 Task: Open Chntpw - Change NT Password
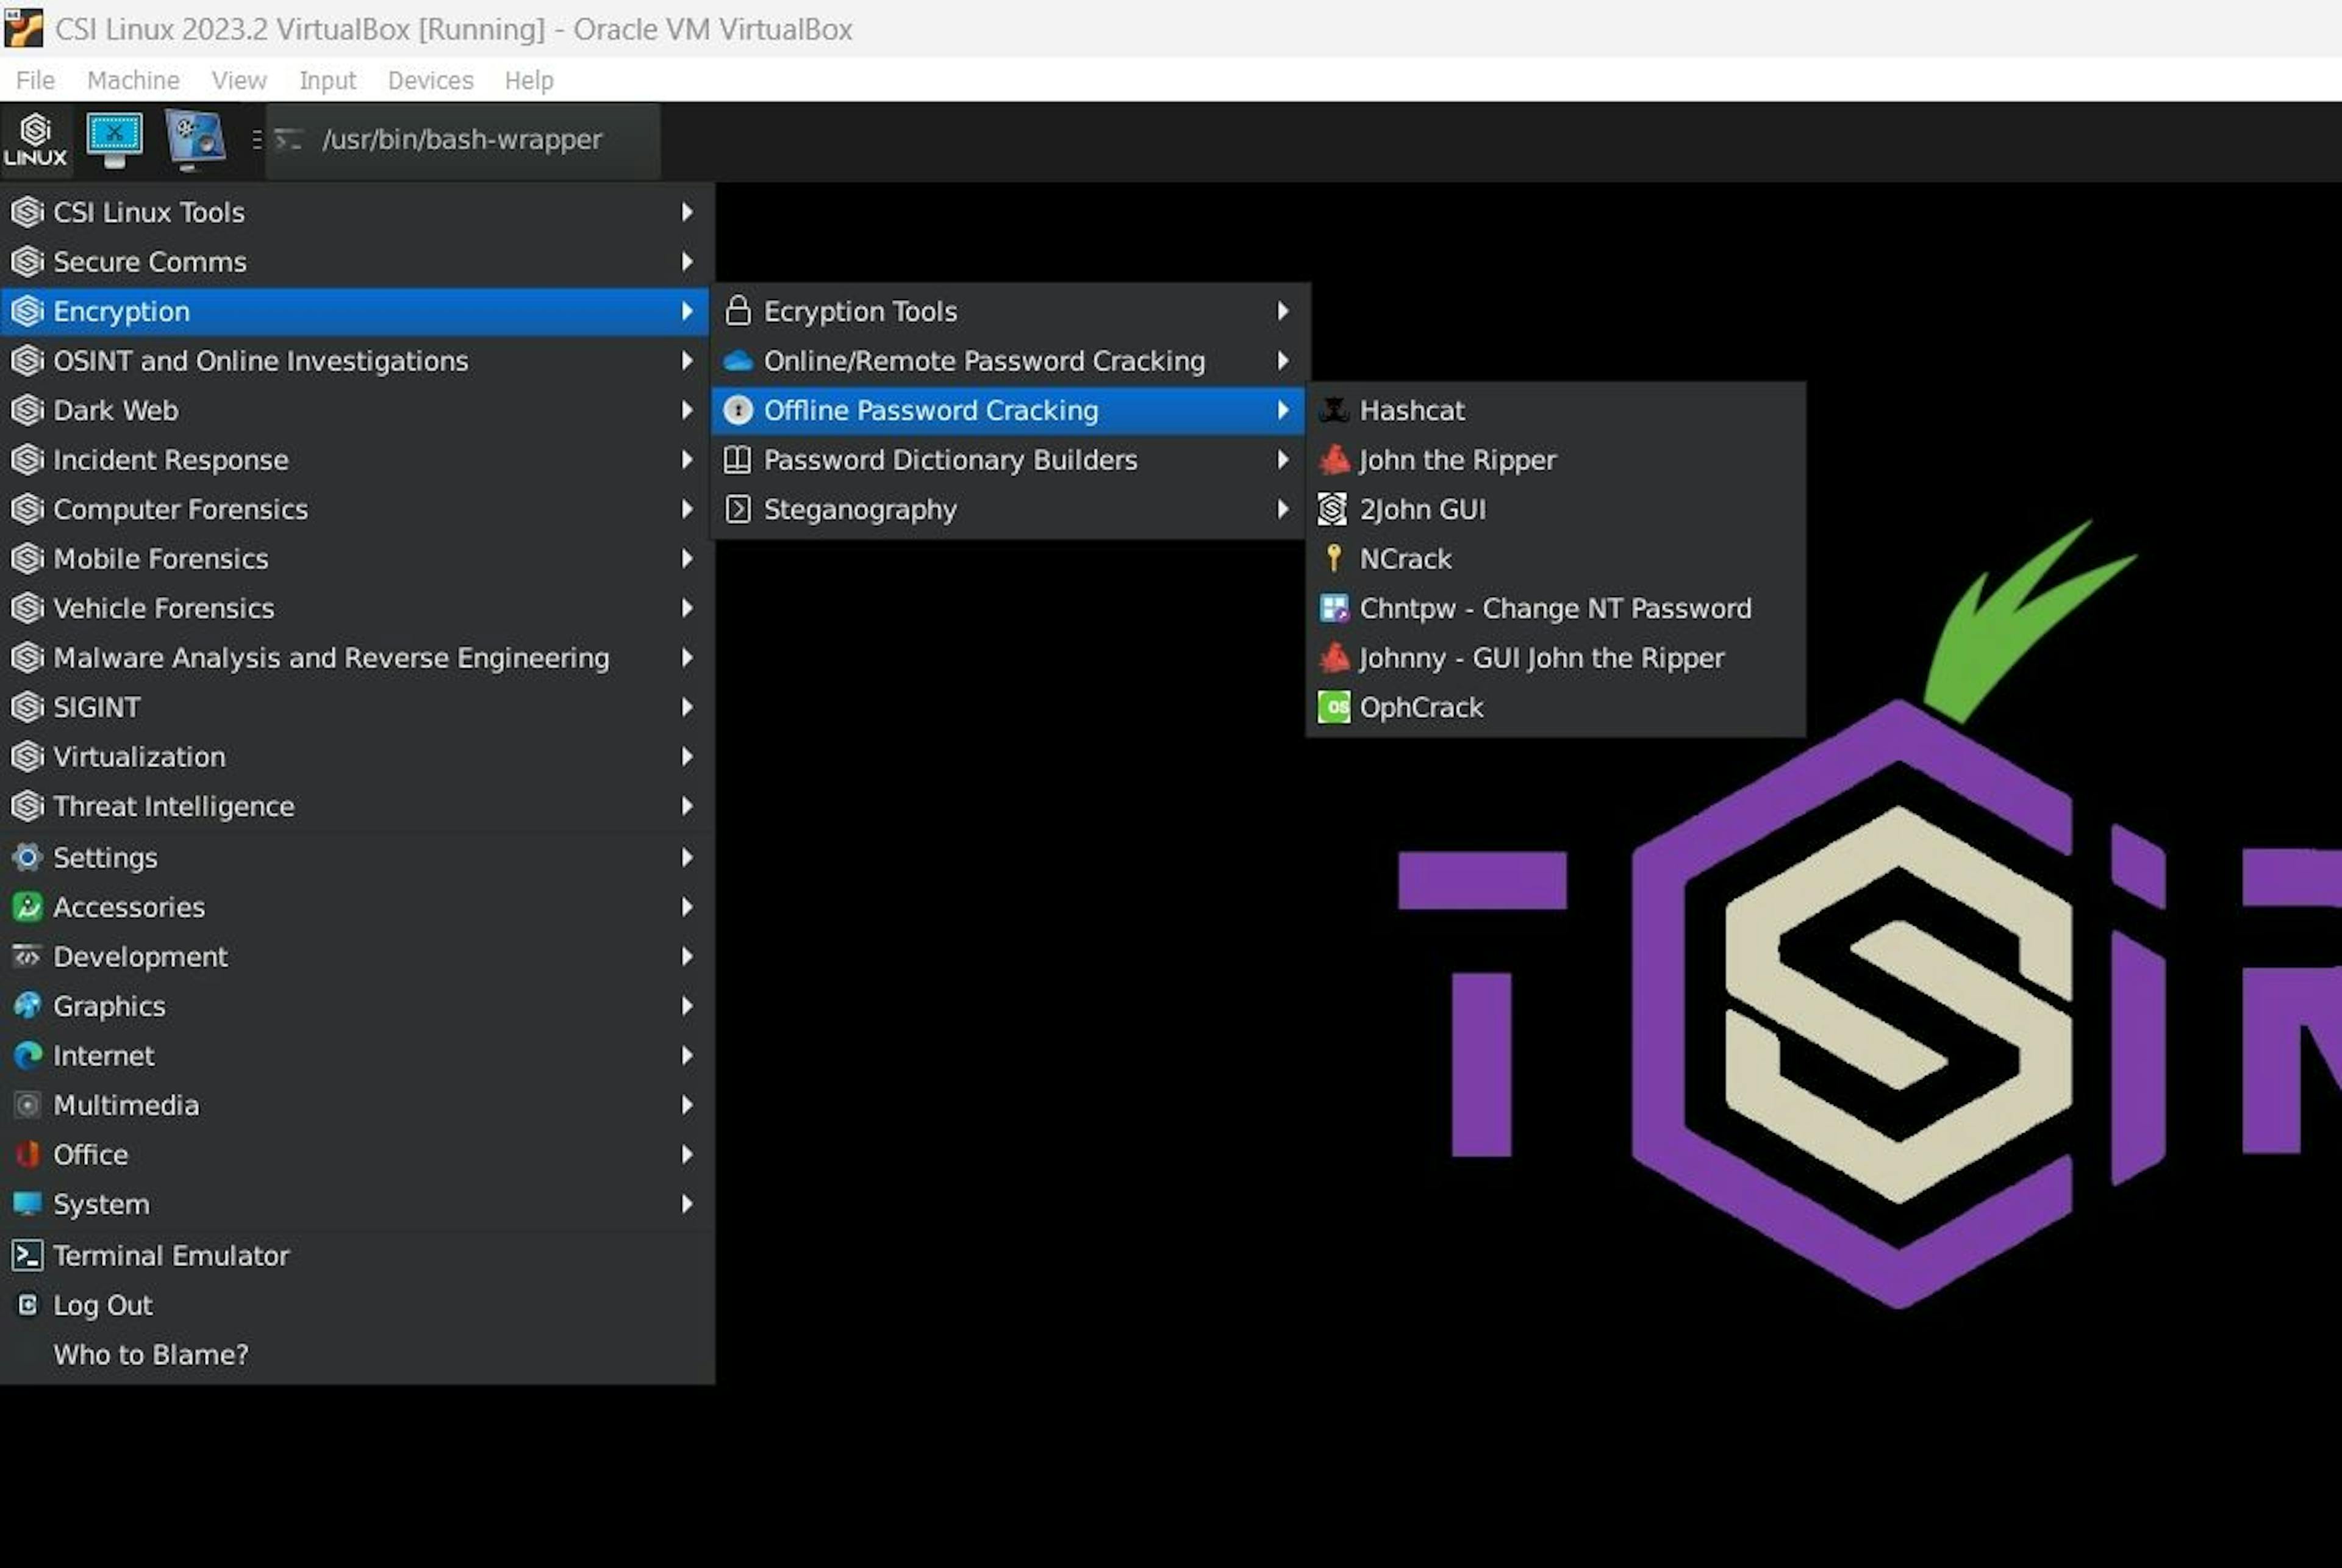pyautogui.click(x=1554, y=608)
